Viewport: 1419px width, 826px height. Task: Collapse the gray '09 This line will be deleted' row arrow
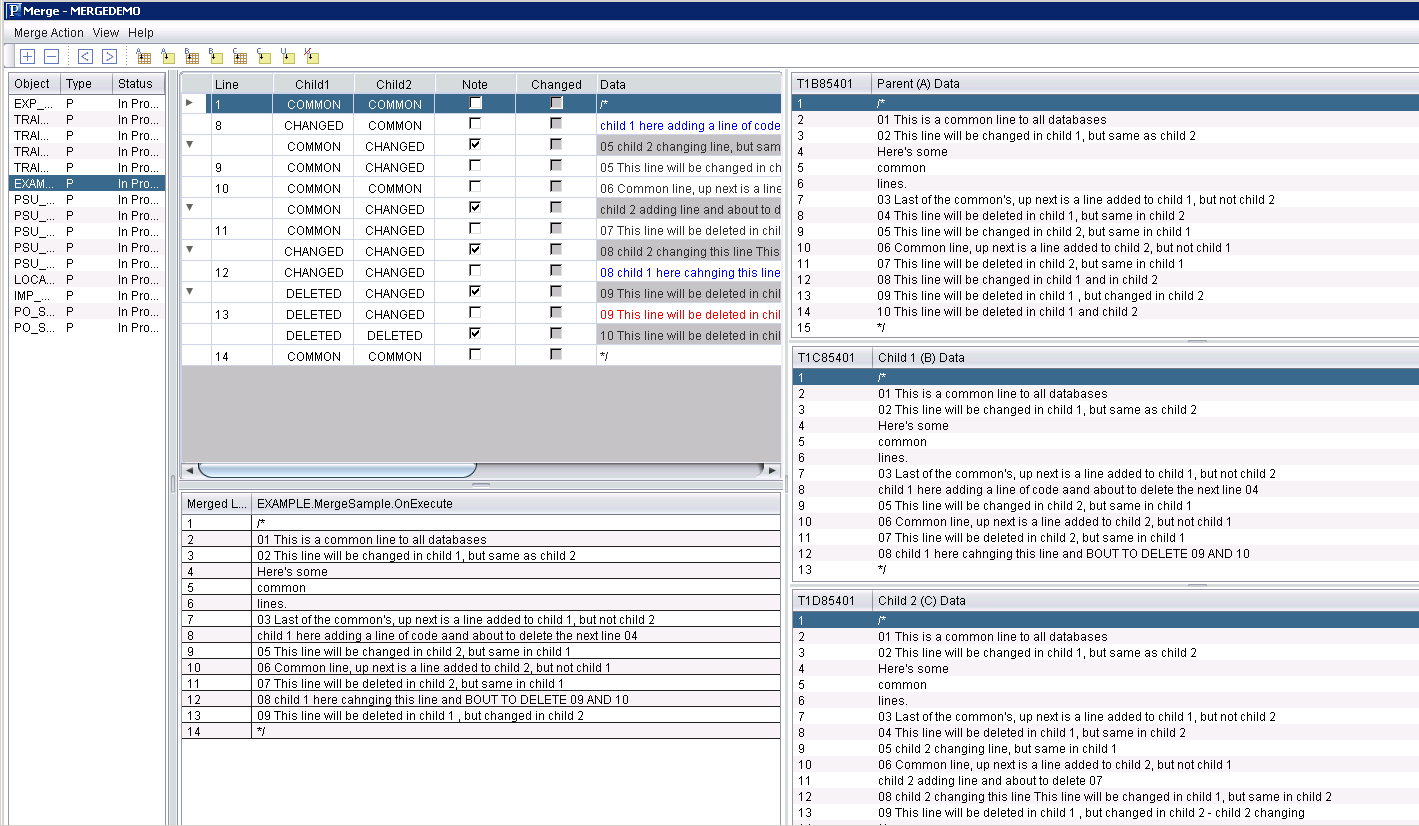pos(190,292)
